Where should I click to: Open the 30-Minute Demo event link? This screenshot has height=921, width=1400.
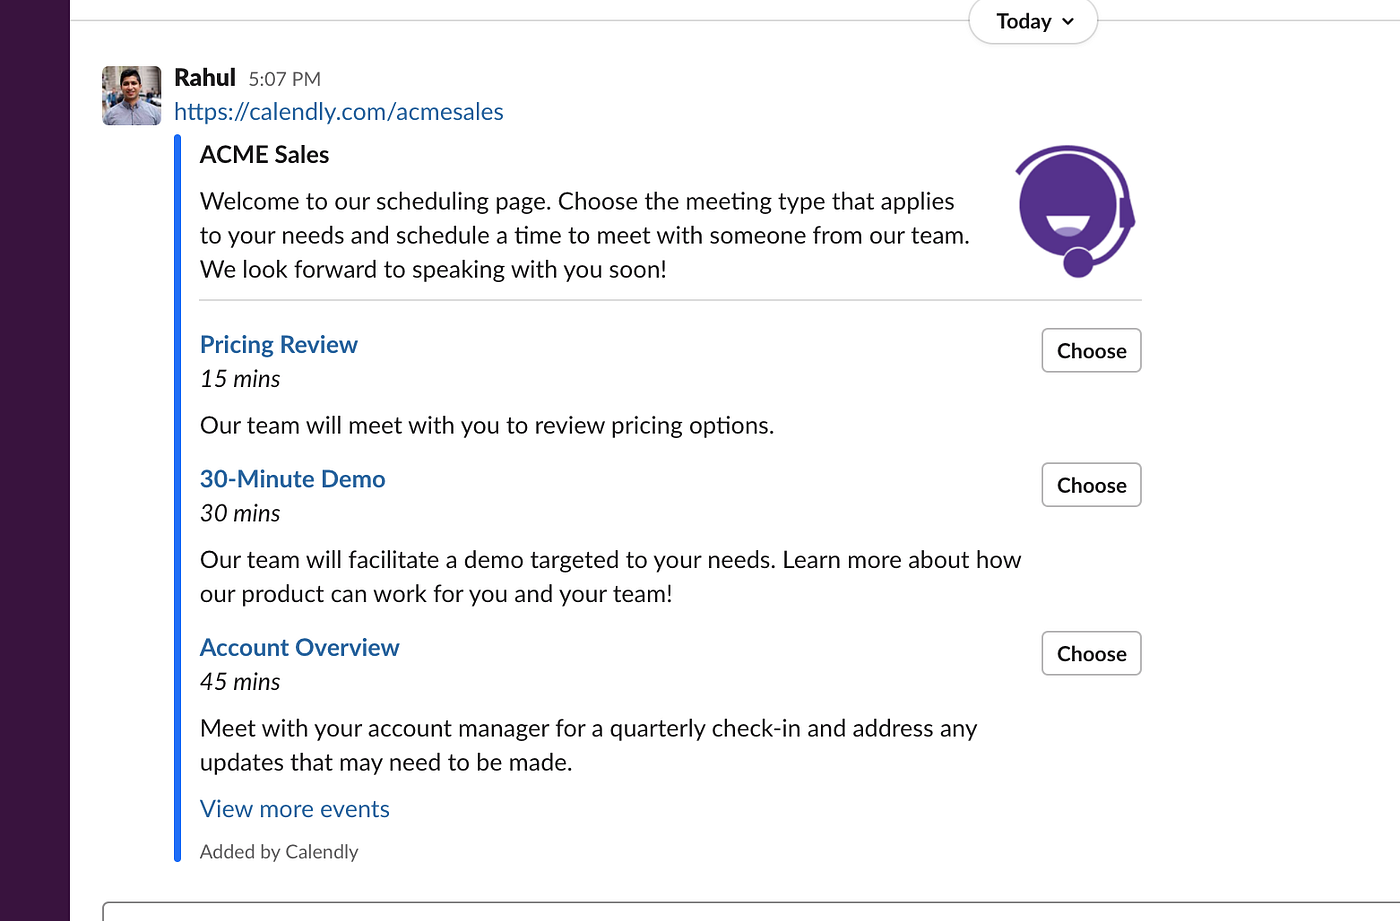coord(292,479)
